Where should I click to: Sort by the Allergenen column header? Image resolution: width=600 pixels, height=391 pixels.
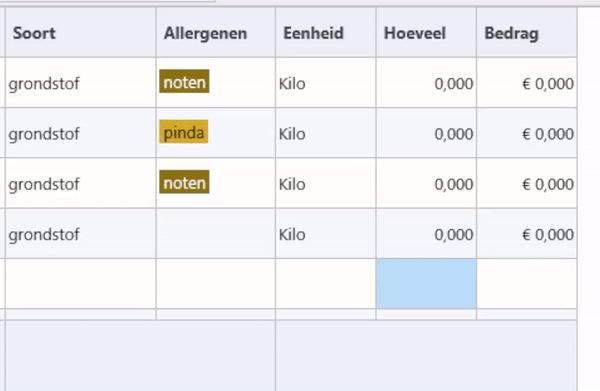(215, 33)
